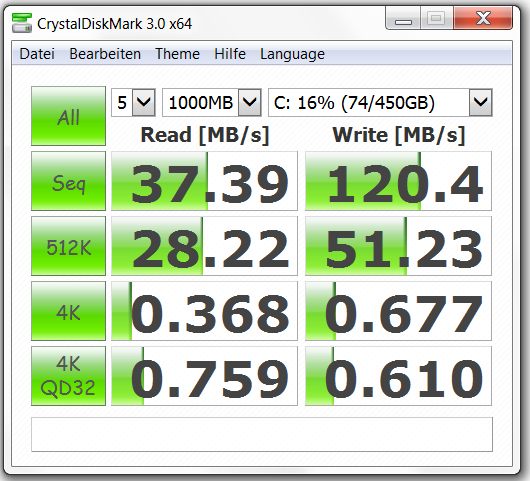Click the CrystalDiskMark app icon in title bar
530x481 pixels.
(22, 23)
